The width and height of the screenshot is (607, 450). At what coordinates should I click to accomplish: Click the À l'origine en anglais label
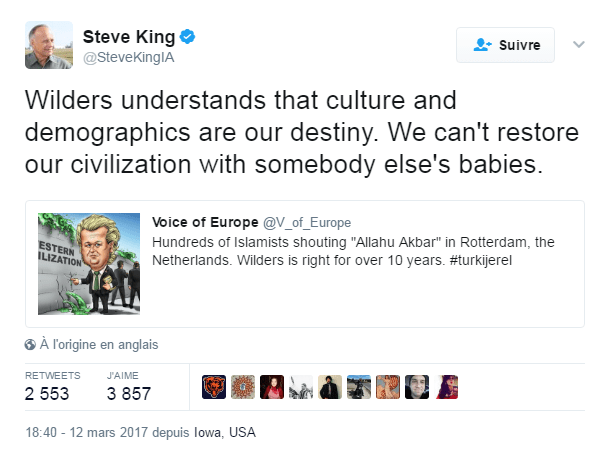coord(98,345)
